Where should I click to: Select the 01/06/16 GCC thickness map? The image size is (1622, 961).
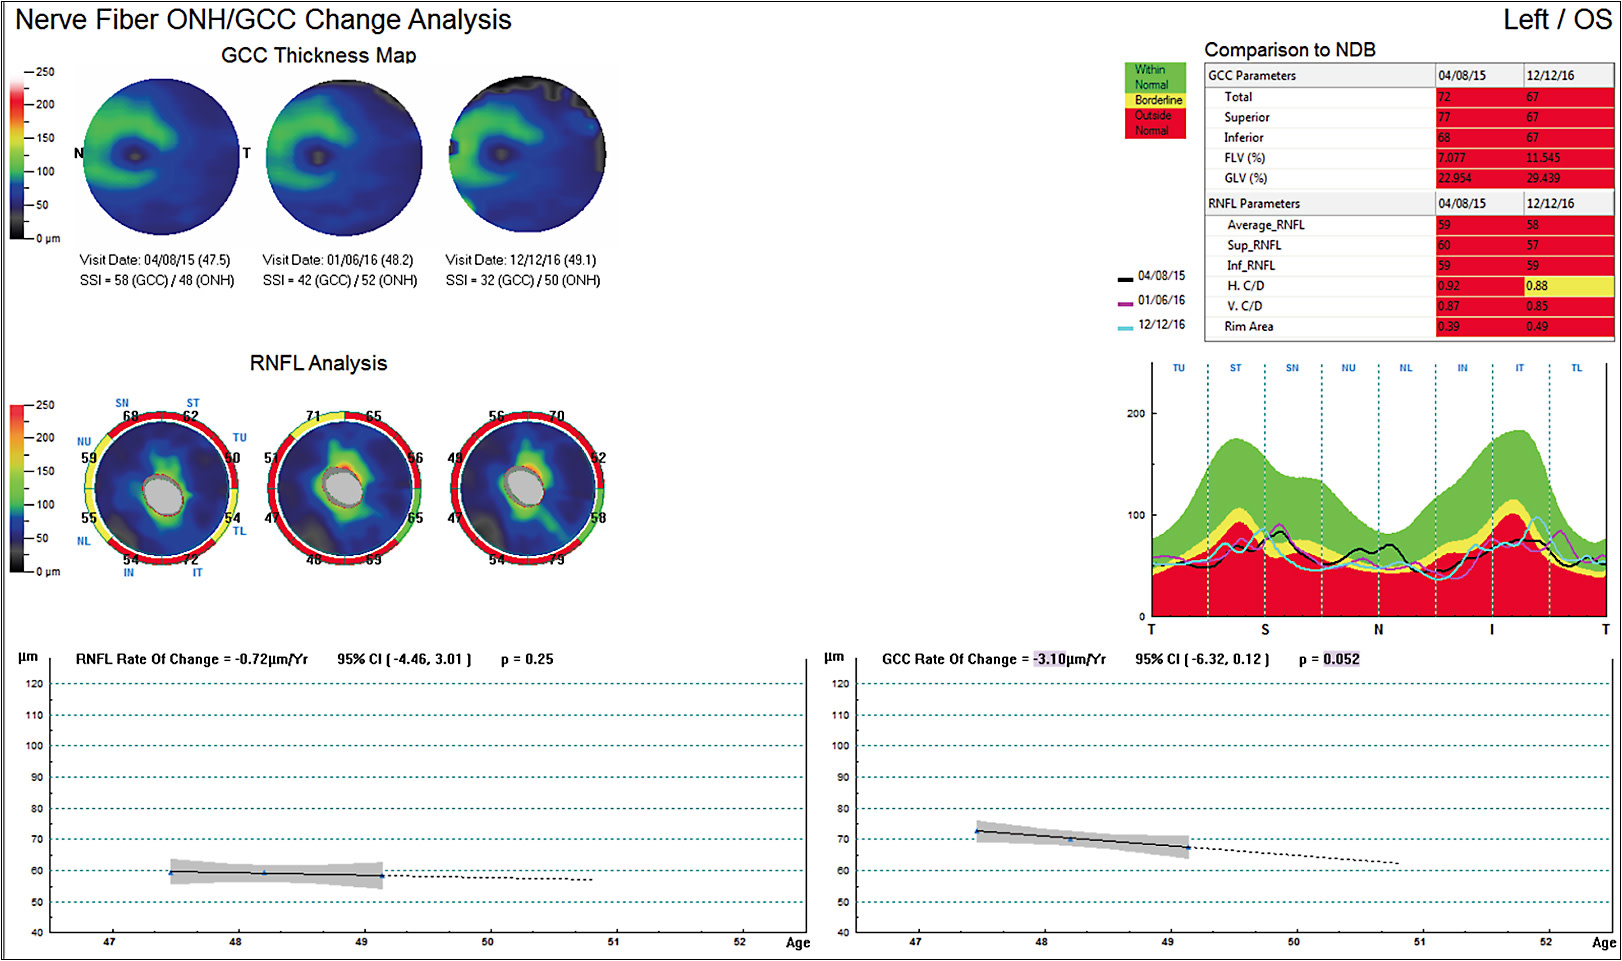(343, 155)
